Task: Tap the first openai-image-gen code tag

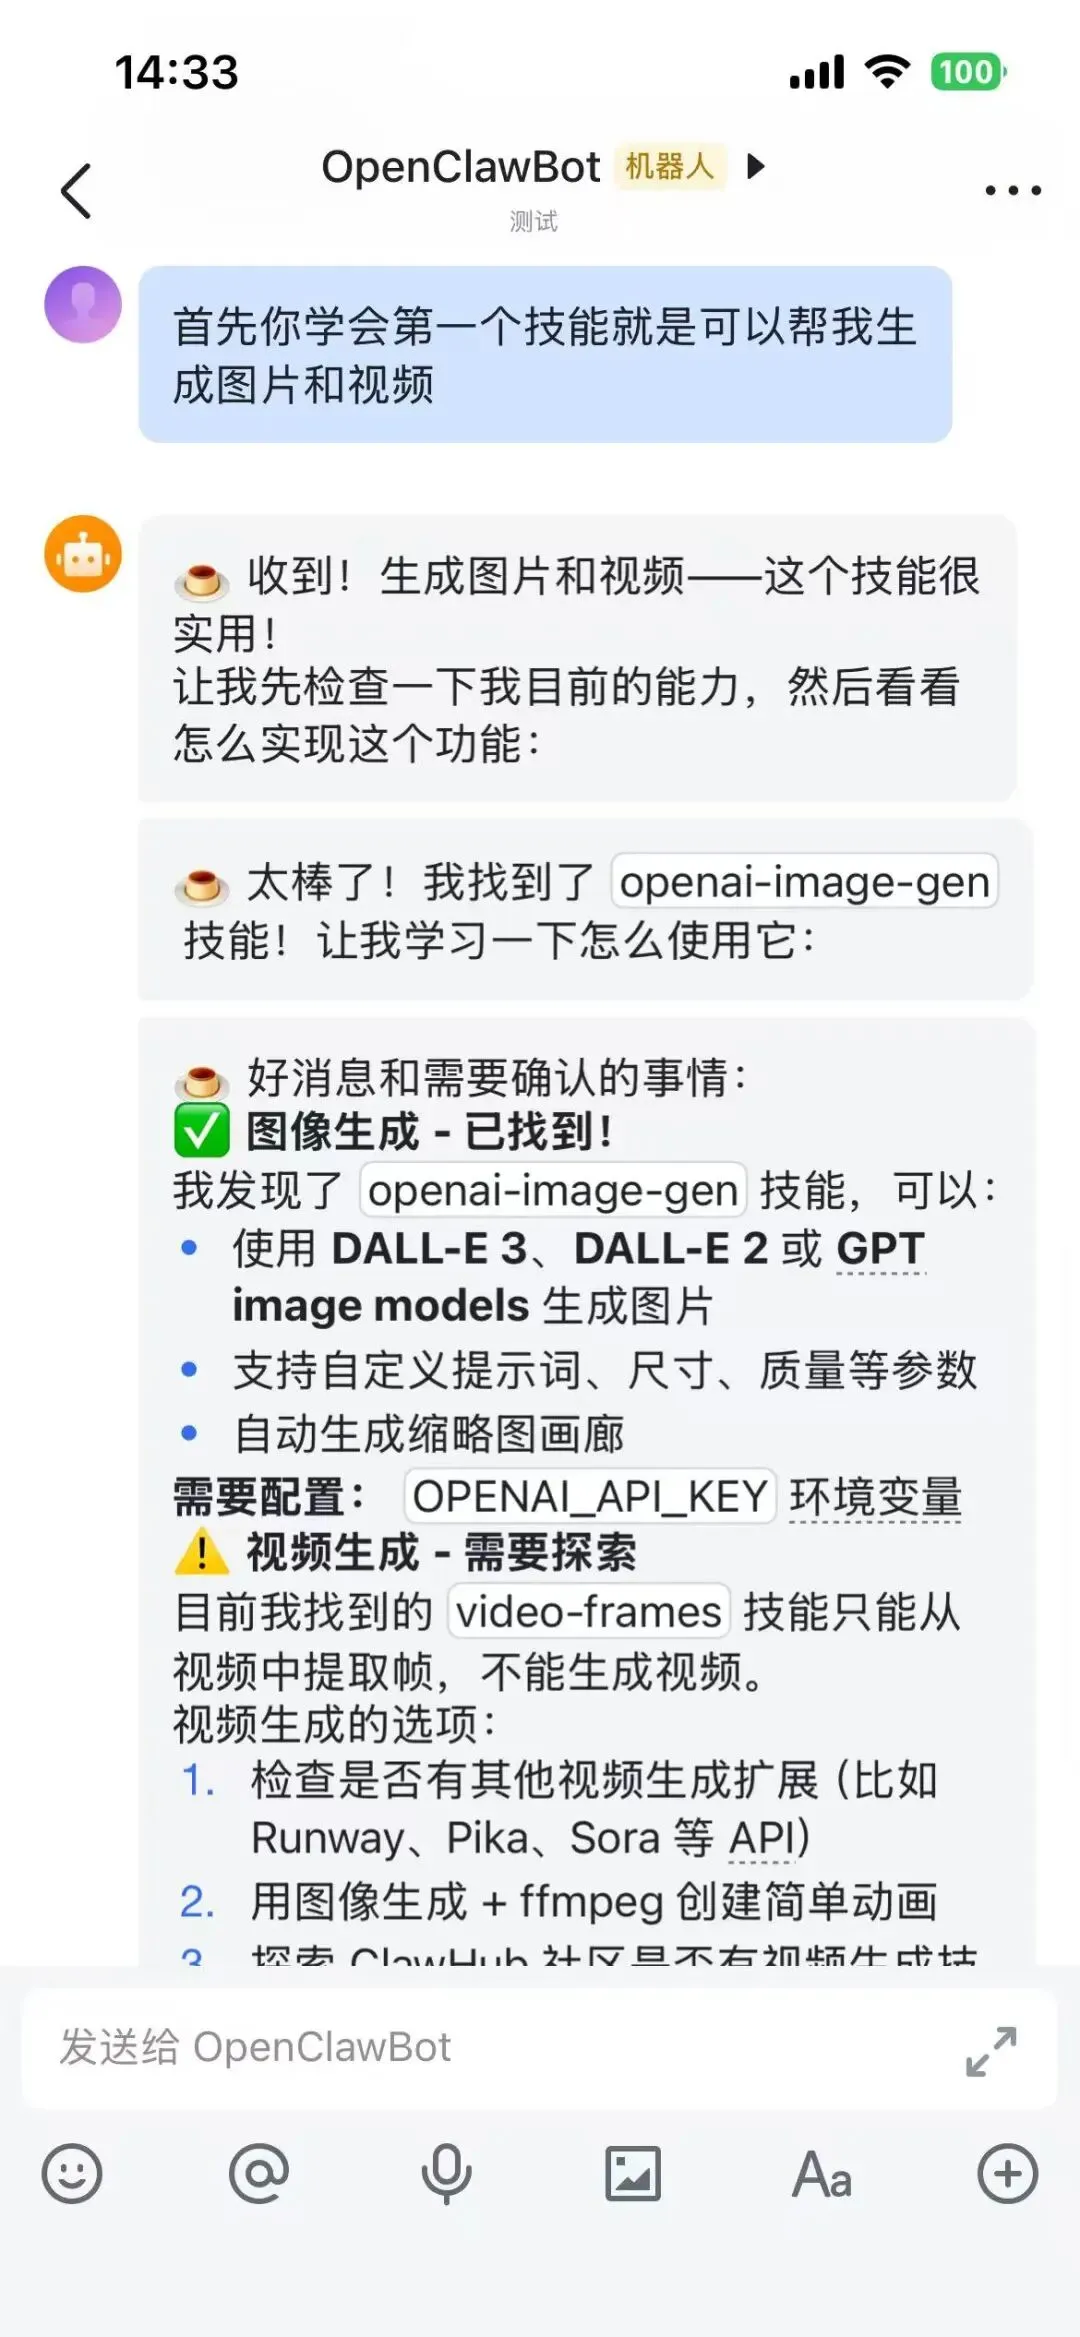Action: pyautogui.click(x=805, y=881)
